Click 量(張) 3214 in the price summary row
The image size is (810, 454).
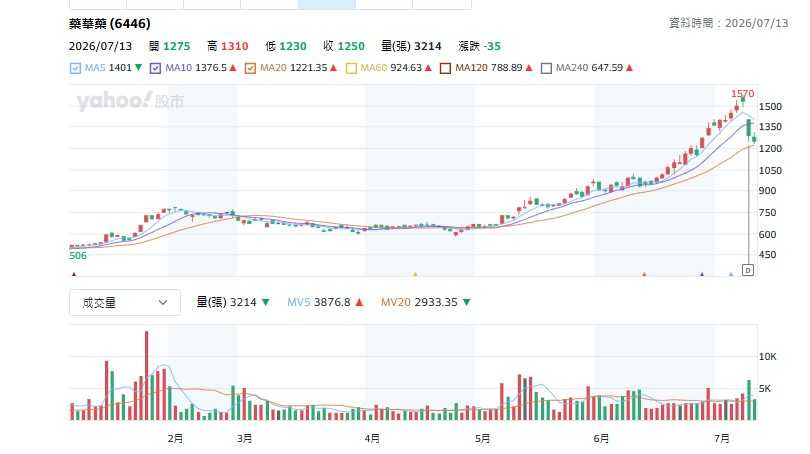click(x=411, y=46)
